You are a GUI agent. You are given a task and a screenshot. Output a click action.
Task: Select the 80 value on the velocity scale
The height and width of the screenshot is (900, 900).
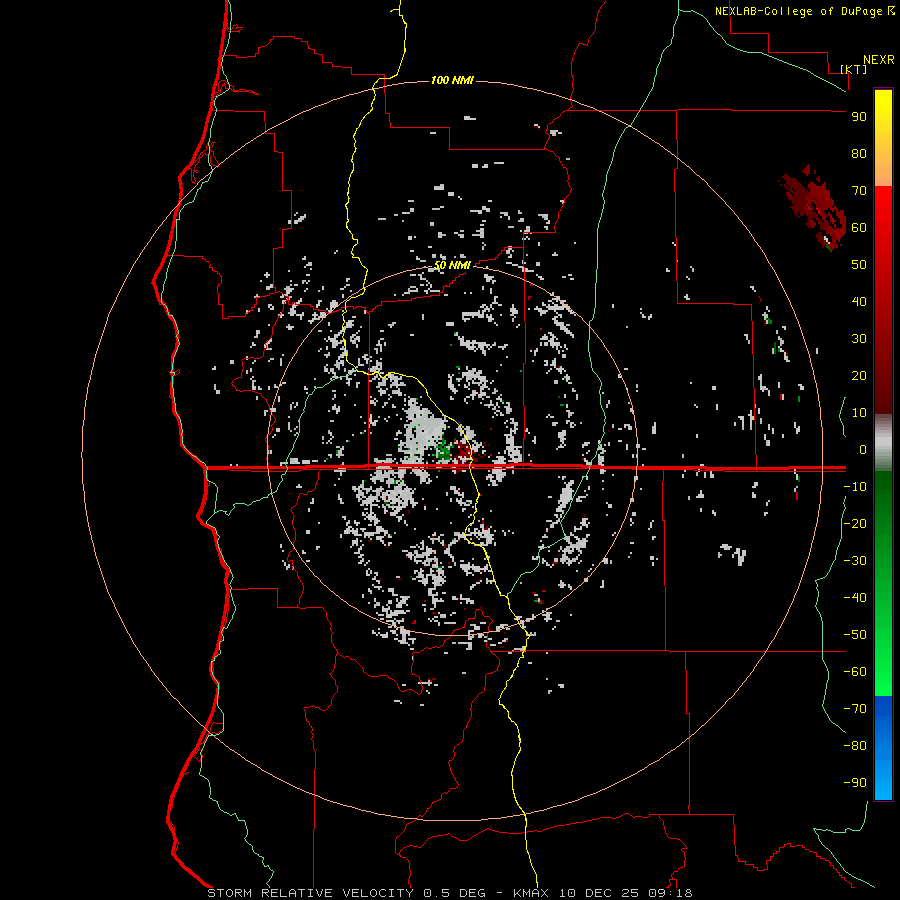859,154
